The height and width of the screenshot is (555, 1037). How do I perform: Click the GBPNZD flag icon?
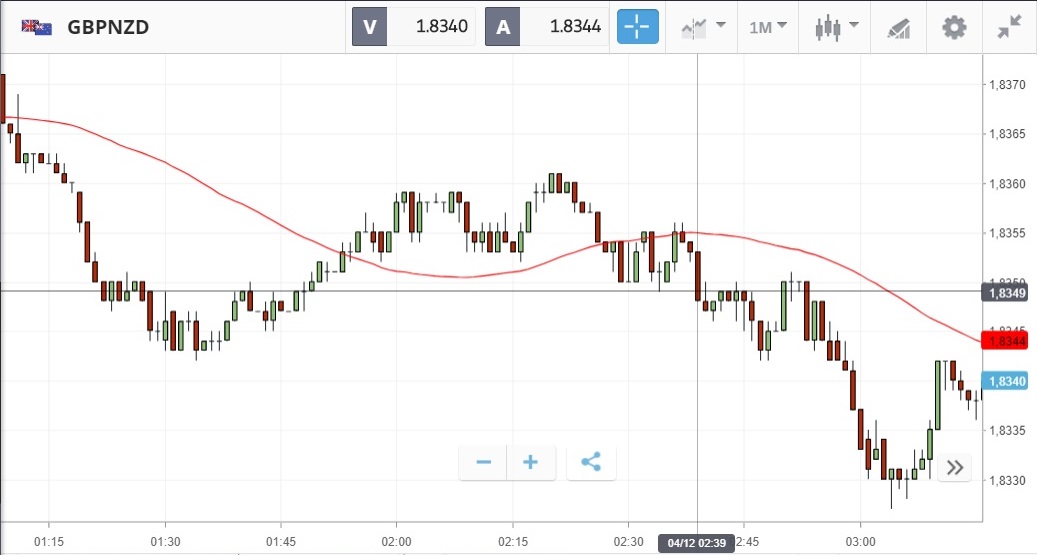[x=37, y=27]
